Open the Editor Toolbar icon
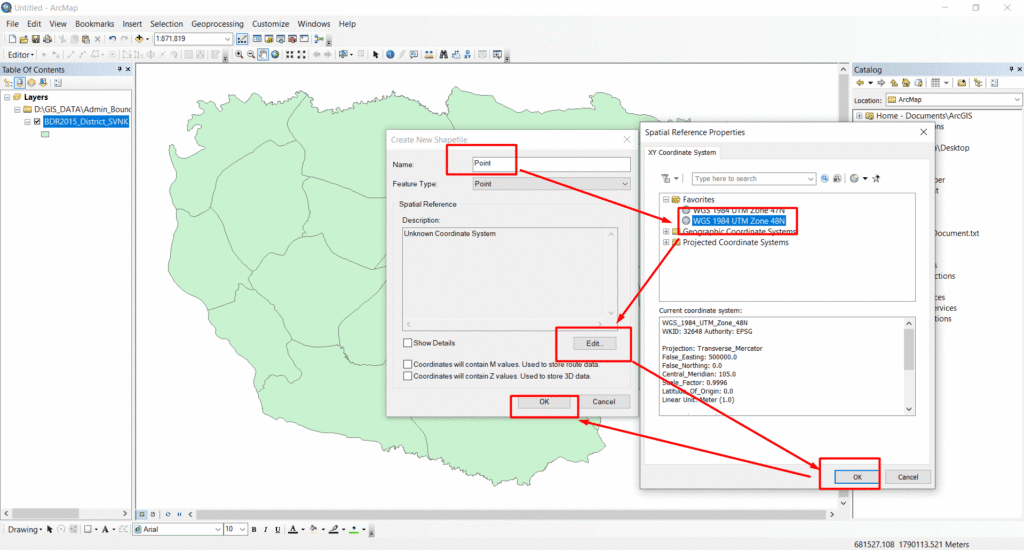Screen dimensions: 1024x550 click(x=242, y=39)
